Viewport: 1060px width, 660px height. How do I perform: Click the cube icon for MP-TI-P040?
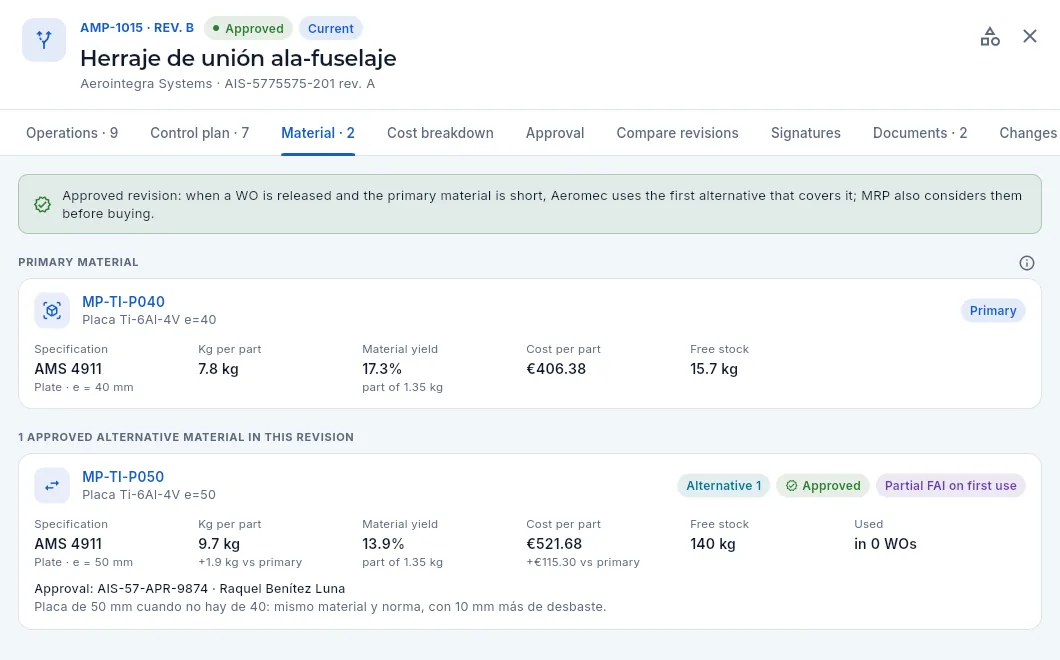coord(52,310)
